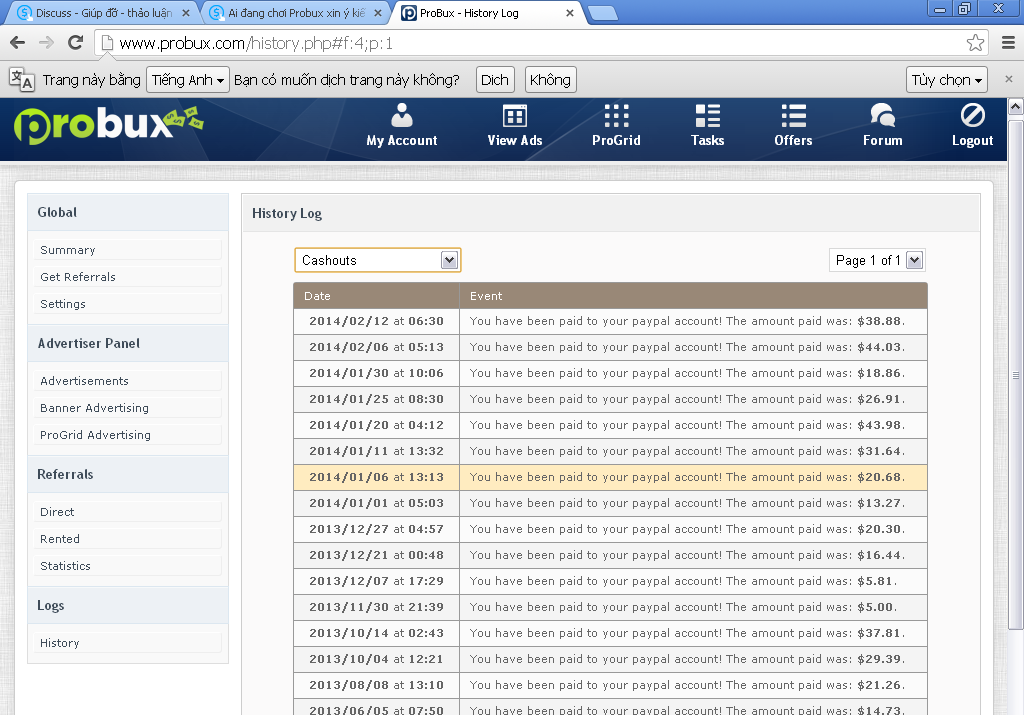The height and width of the screenshot is (715, 1024).
Task: Close the Discuss tab
Action: (x=186, y=13)
